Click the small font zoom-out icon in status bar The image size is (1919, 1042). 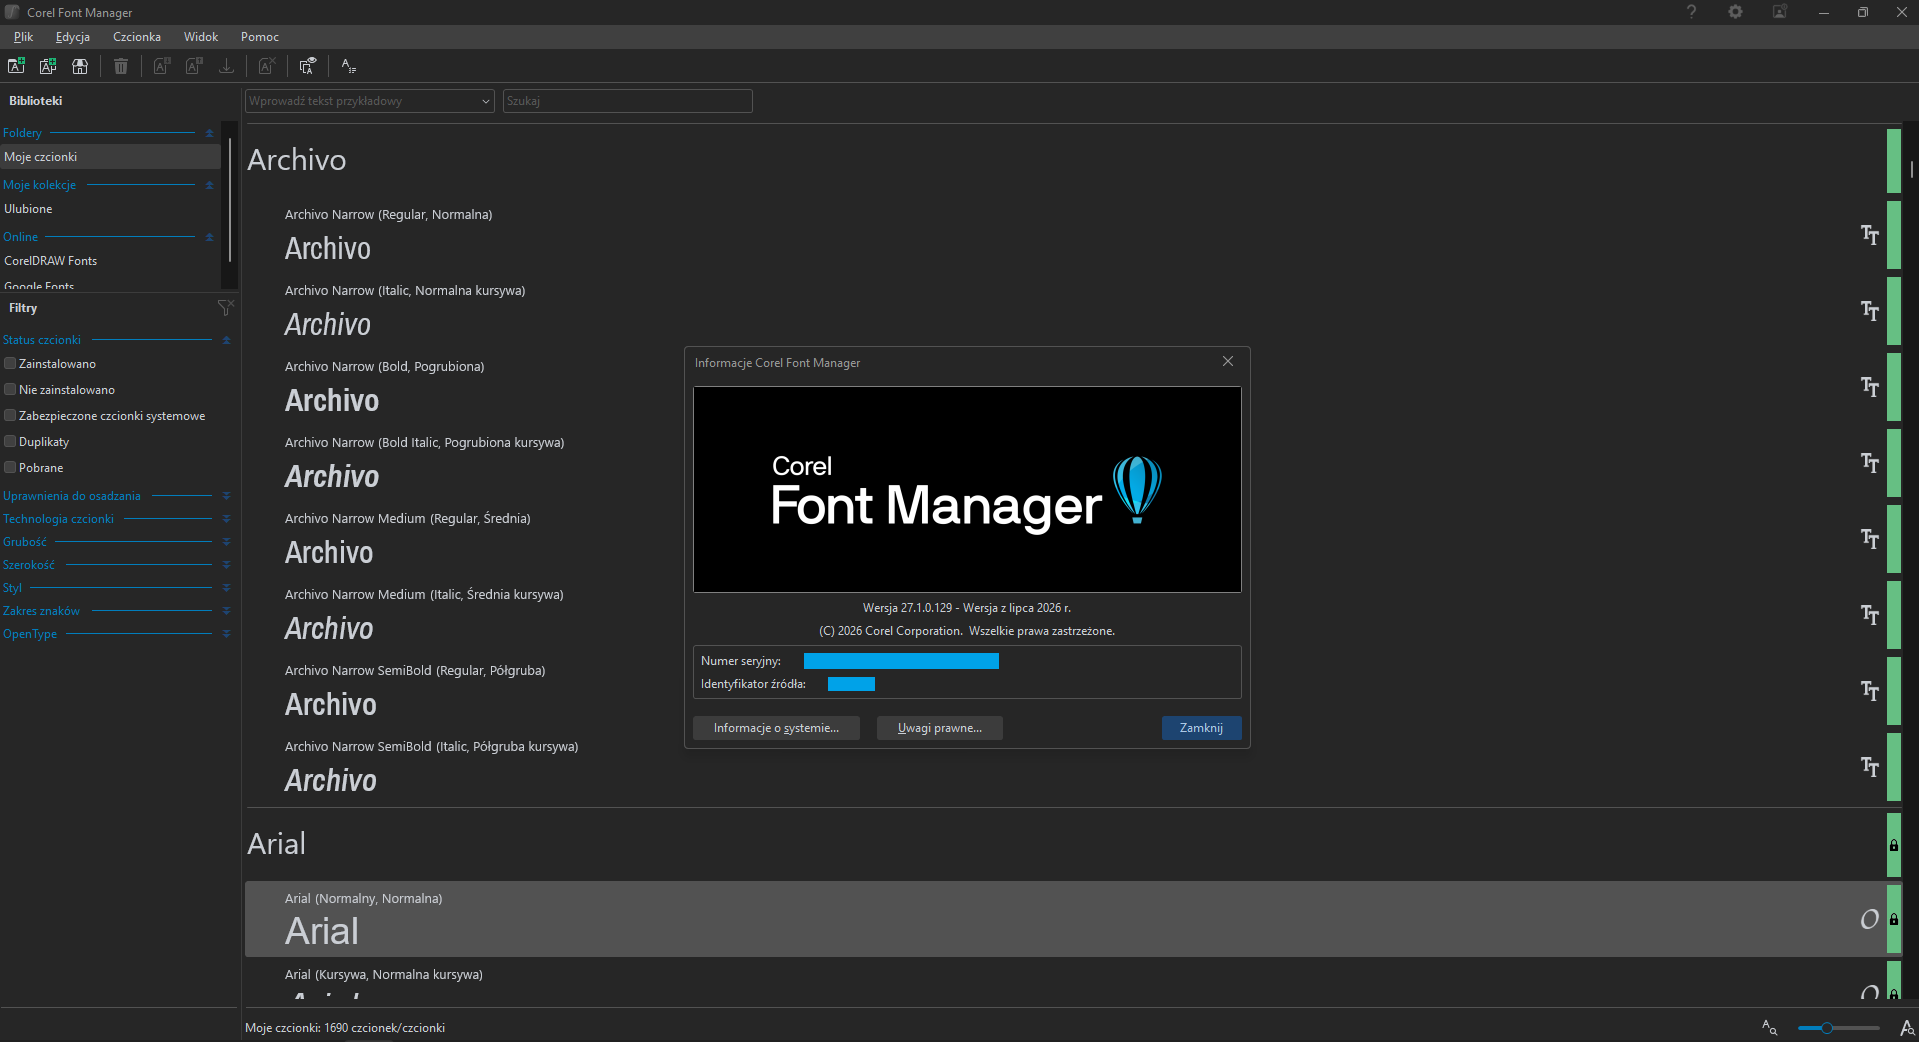(x=1769, y=1027)
